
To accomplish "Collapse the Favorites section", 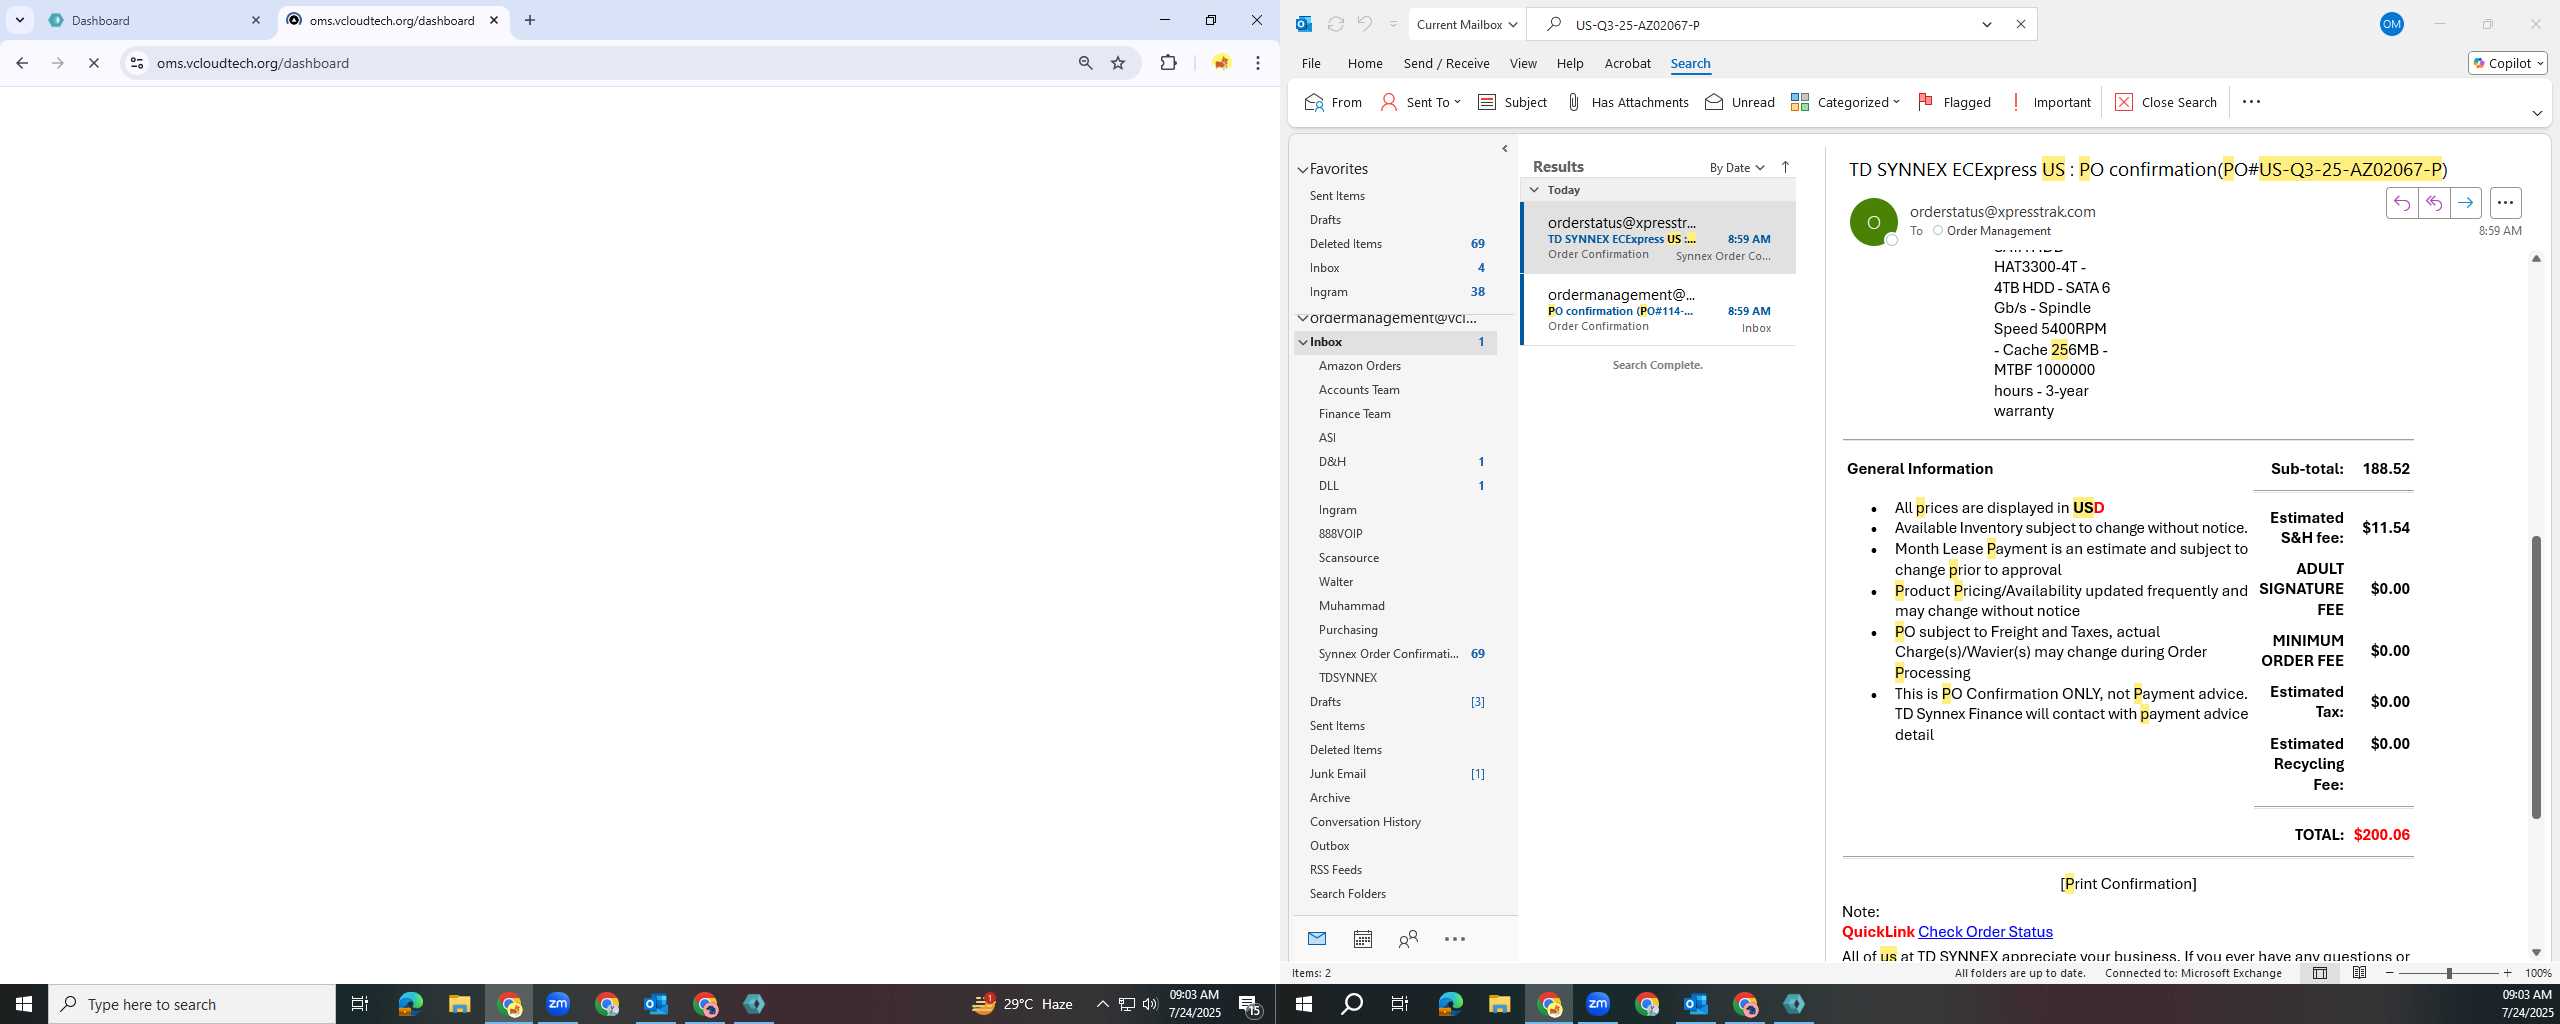I will [1303, 170].
